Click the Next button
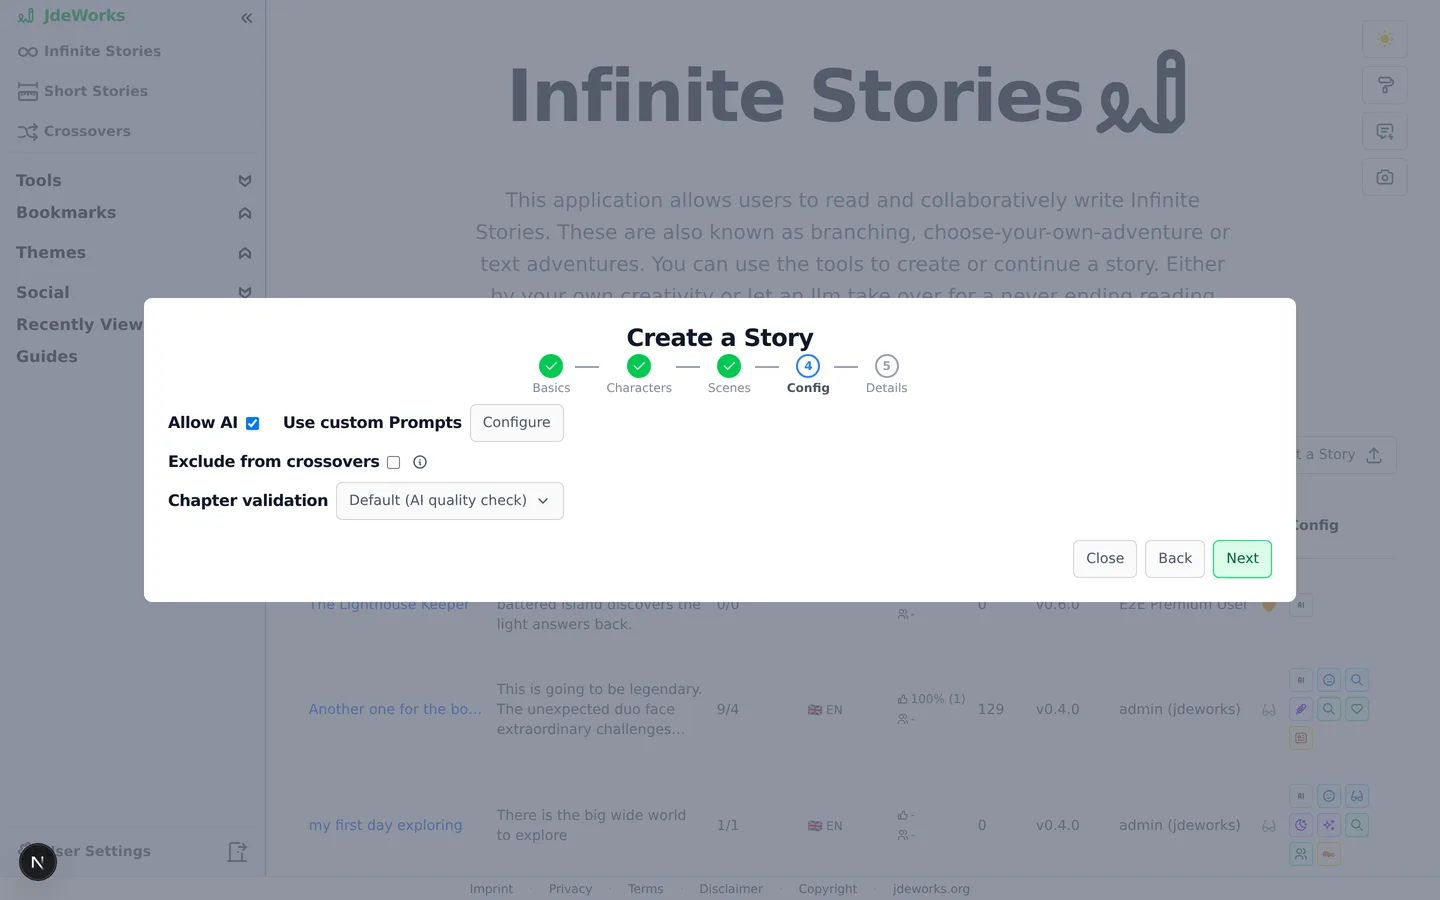1440x900 pixels. pos(1242,559)
